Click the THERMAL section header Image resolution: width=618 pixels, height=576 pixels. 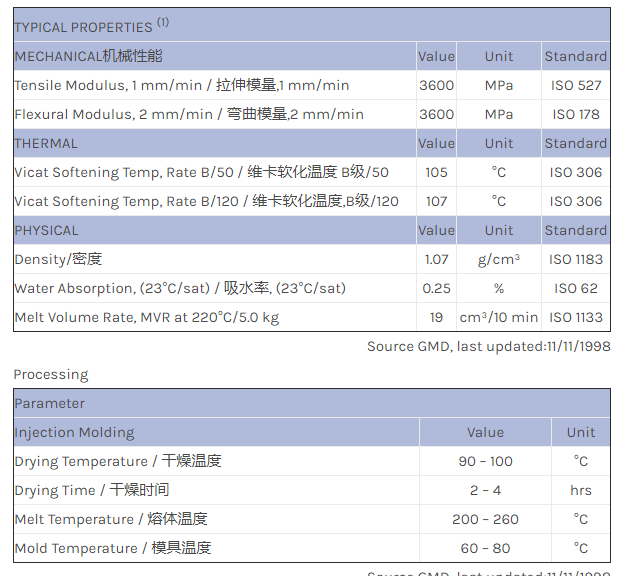46,143
